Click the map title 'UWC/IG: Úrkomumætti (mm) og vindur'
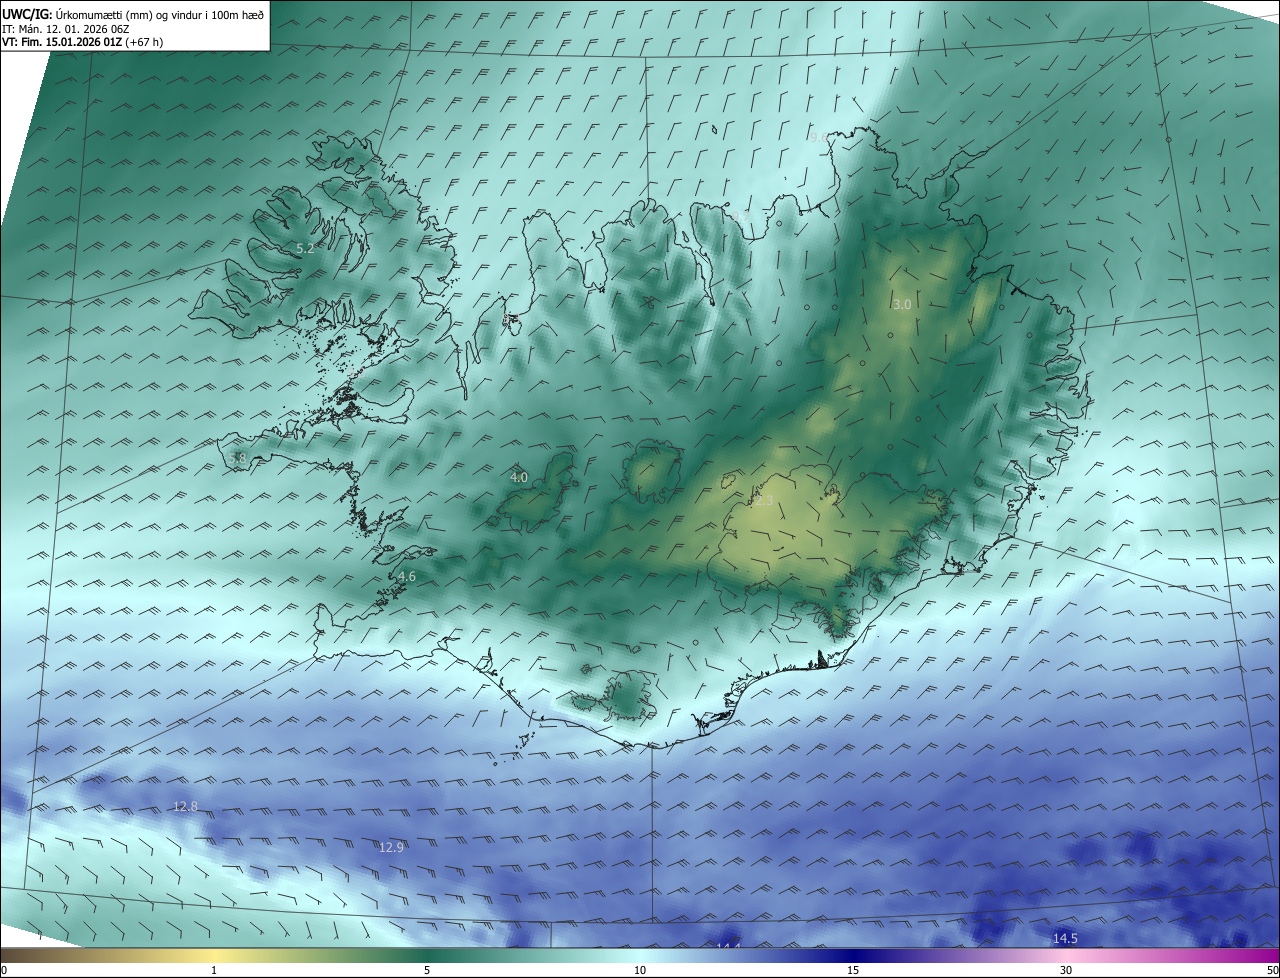Image resolution: width=1280 pixels, height=978 pixels. pyautogui.click(x=134, y=14)
